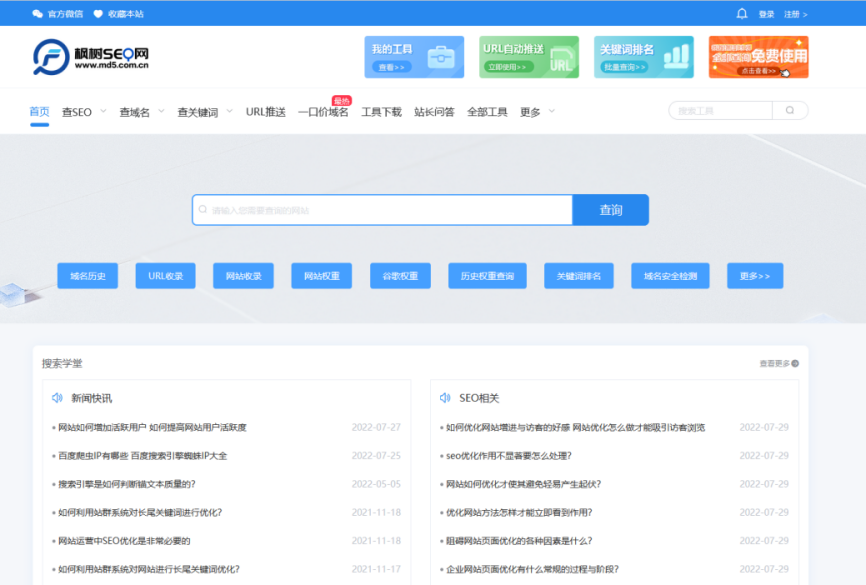Select the URL收录 quick tool button
The width and height of the screenshot is (866, 585).
click(x=166, y=276)
